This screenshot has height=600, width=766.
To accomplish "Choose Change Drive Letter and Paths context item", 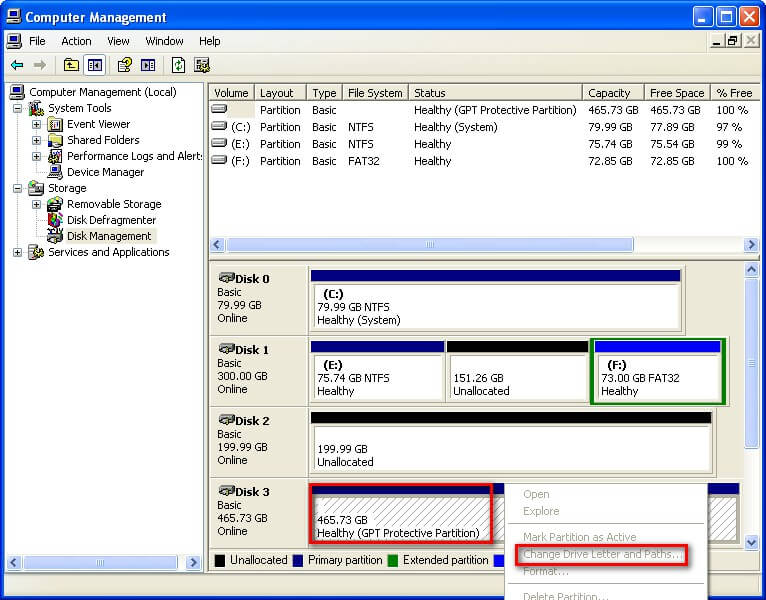I will (601, 555).
